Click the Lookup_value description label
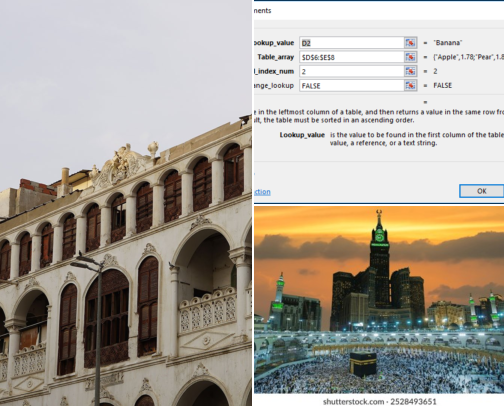Viewport: 504px width, 406px height. click(302, 135)
